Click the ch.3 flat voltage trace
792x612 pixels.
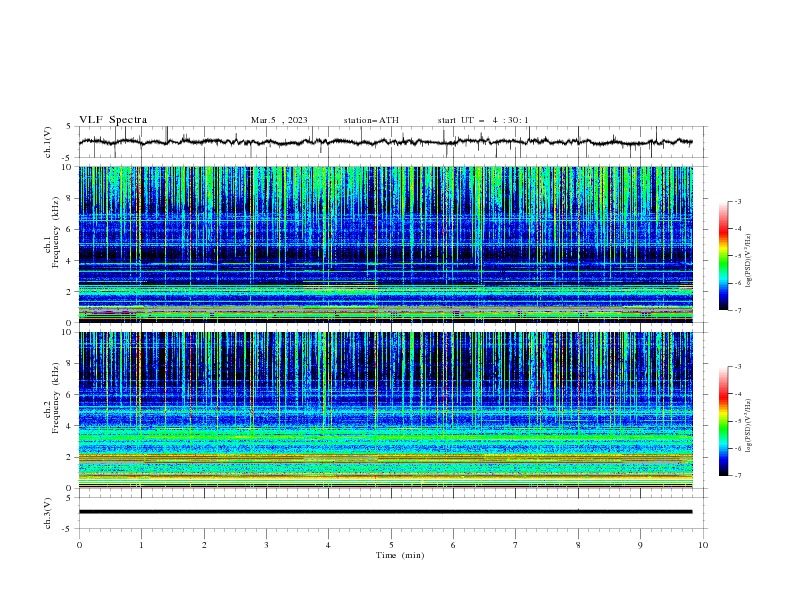click(385, 512)
